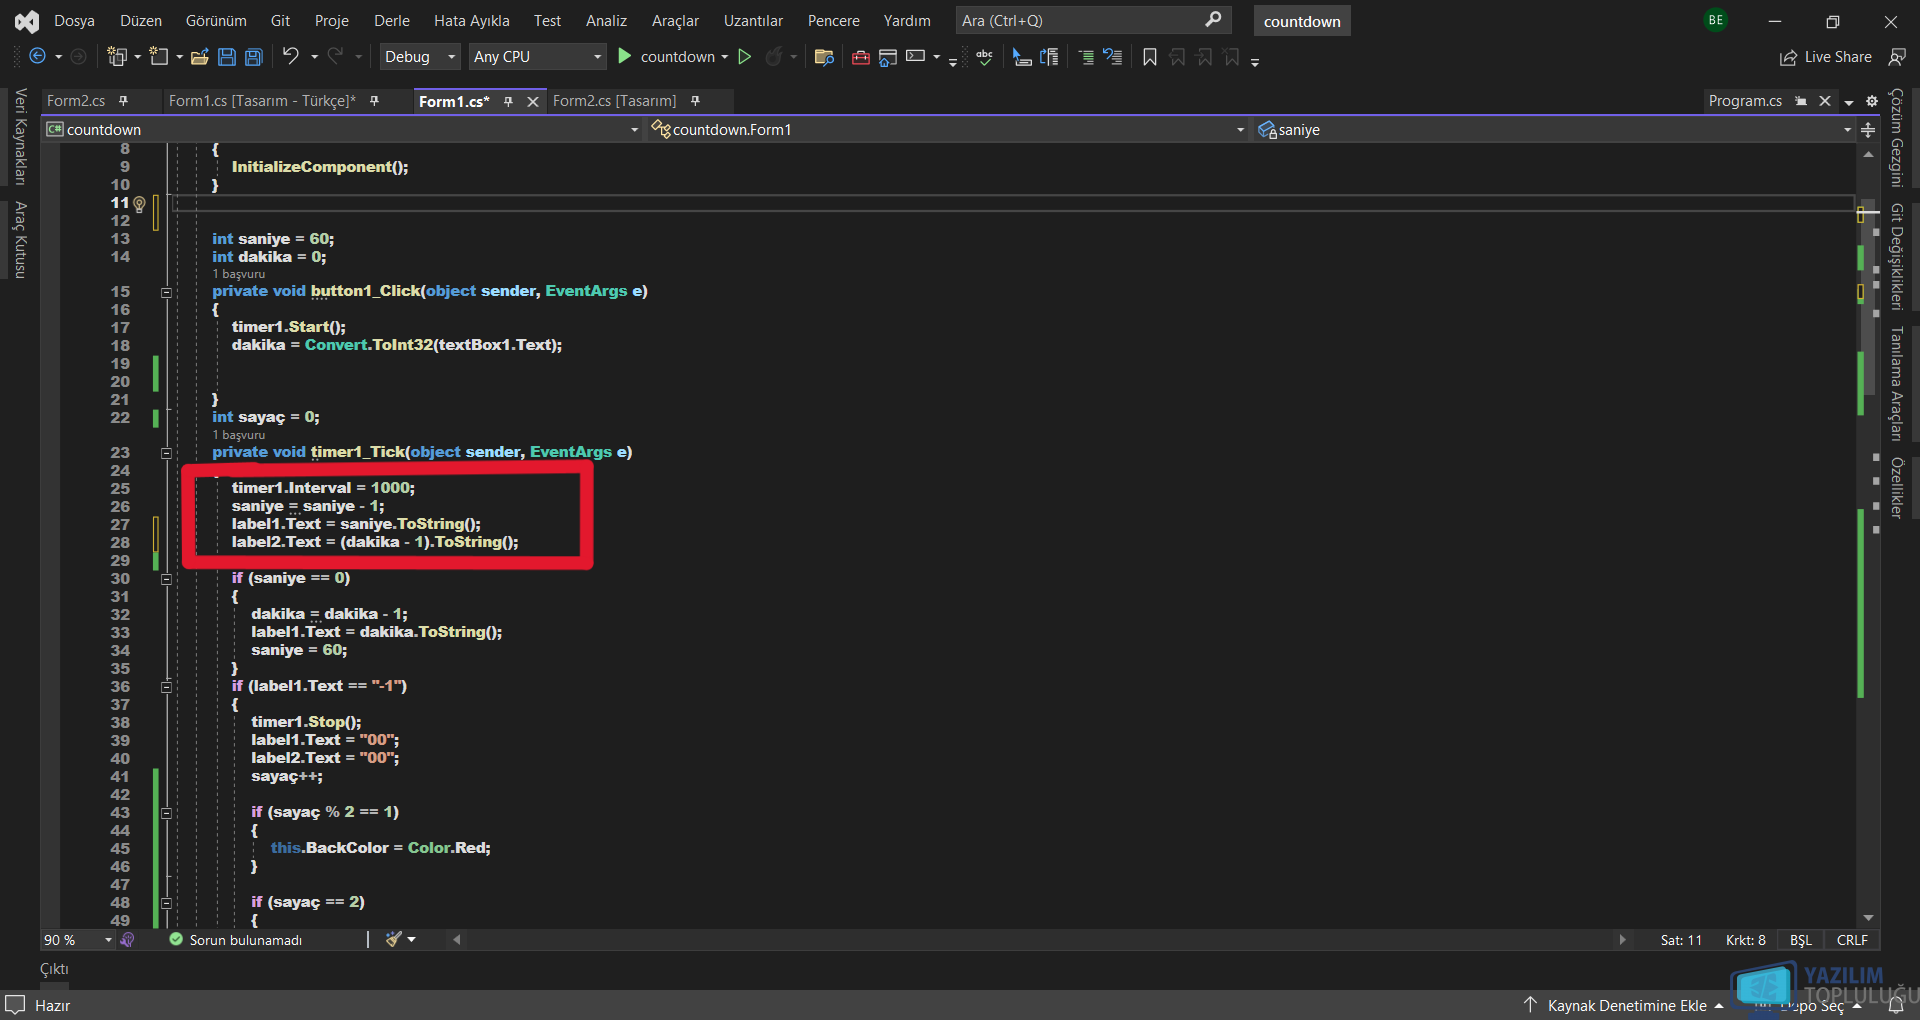Click the Navigate Backward arrow icon

click(37, 57)
